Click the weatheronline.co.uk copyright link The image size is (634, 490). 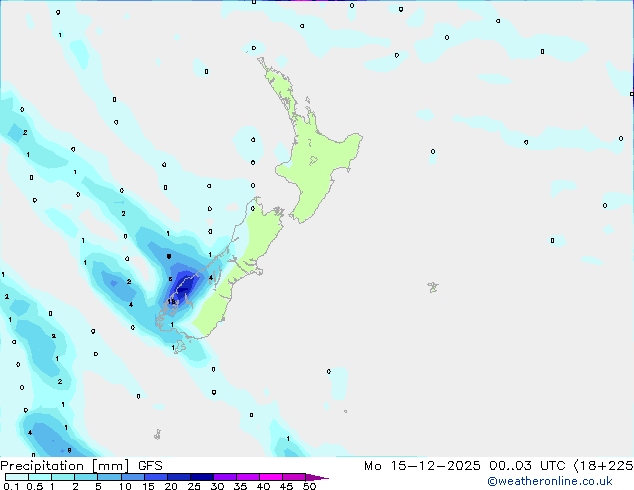(x=549, y=481)
